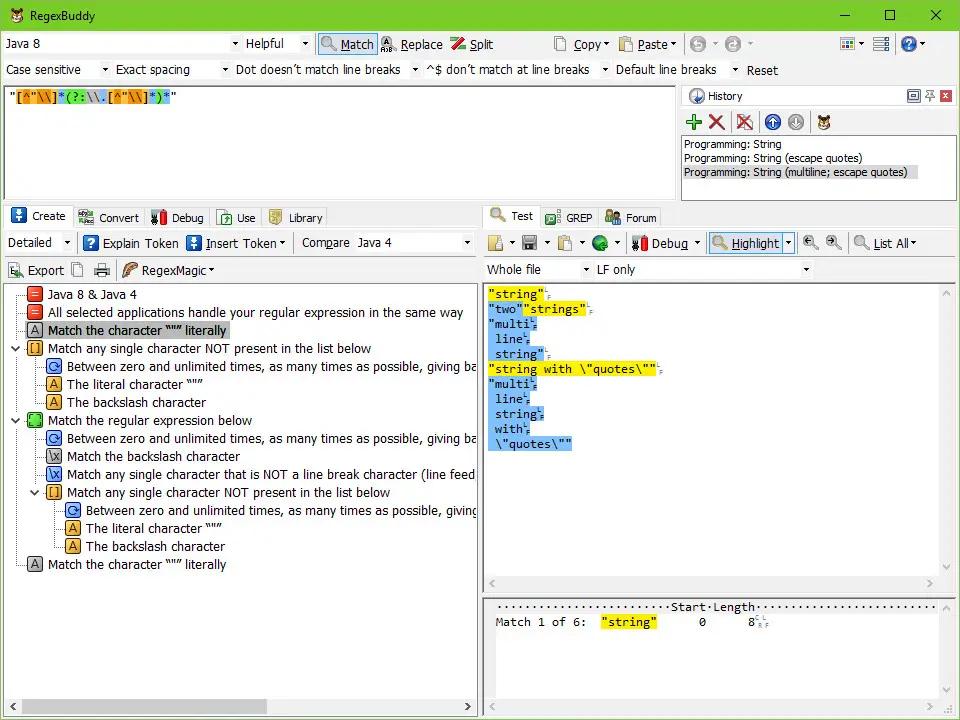Open the LF only line break dropdown
The height and width of the screenshot is (720, 960).
click(x=703, y=269)
